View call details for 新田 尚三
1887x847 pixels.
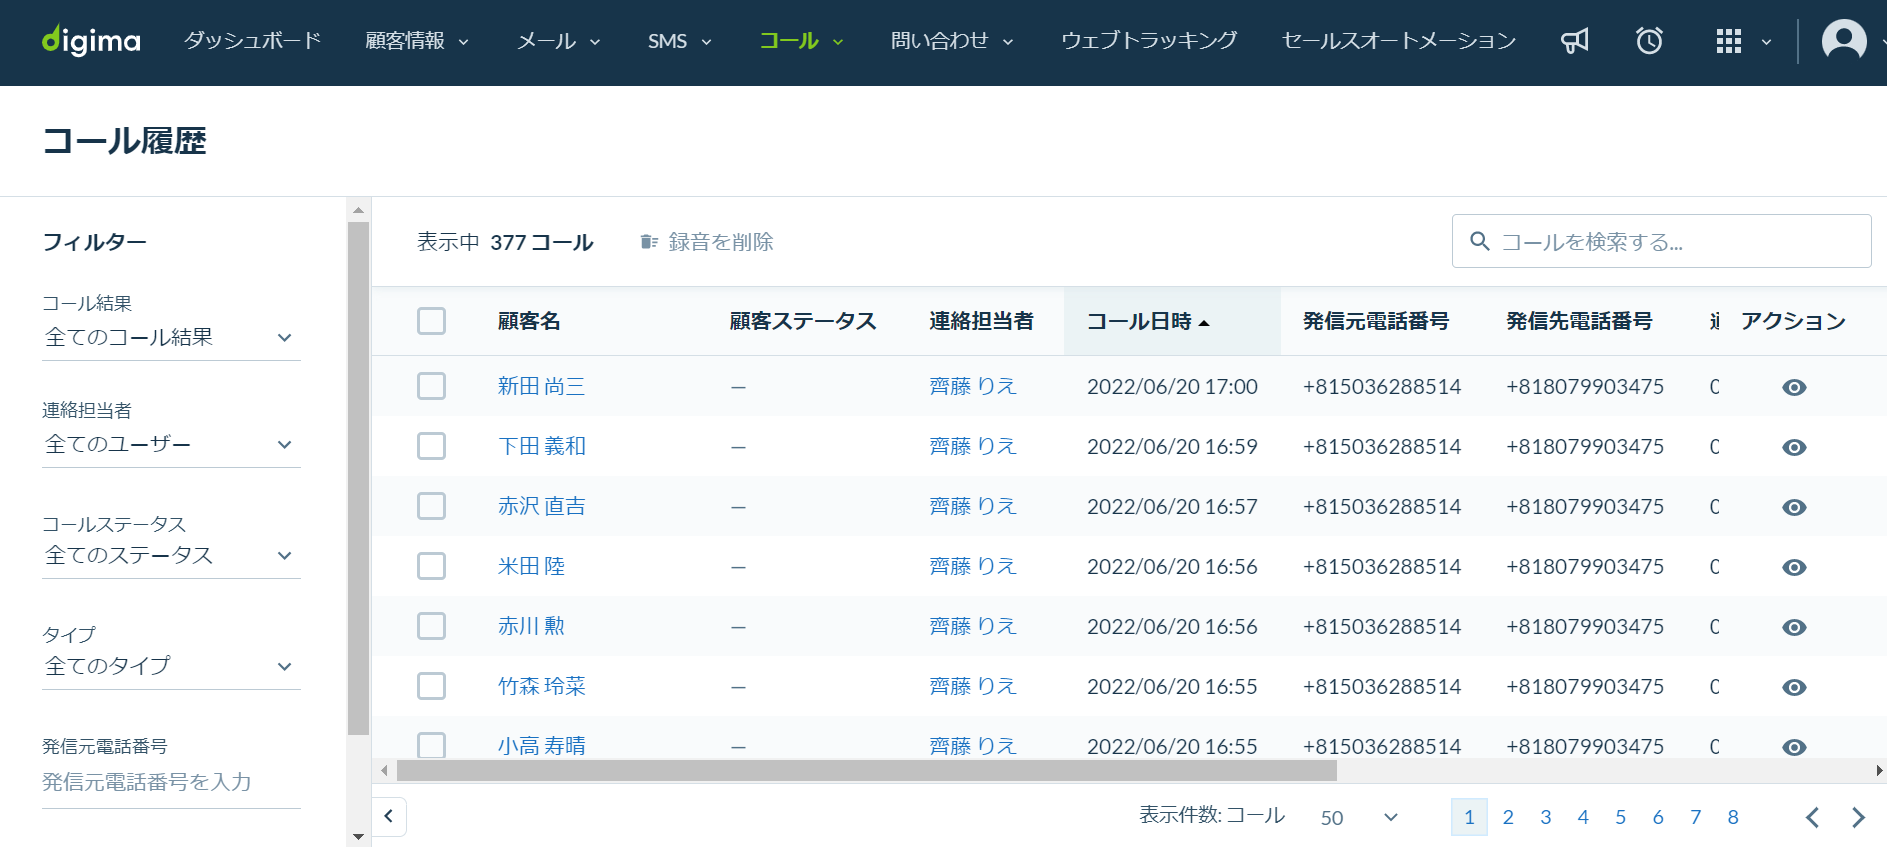(x=1795, y=387)
